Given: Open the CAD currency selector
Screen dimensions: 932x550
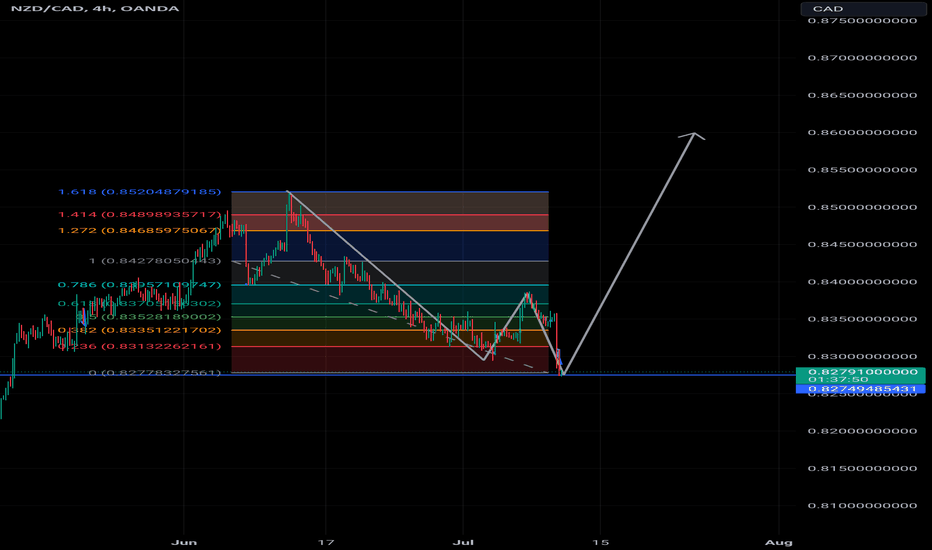Looking at the screenshot, I should pos(863,9).
